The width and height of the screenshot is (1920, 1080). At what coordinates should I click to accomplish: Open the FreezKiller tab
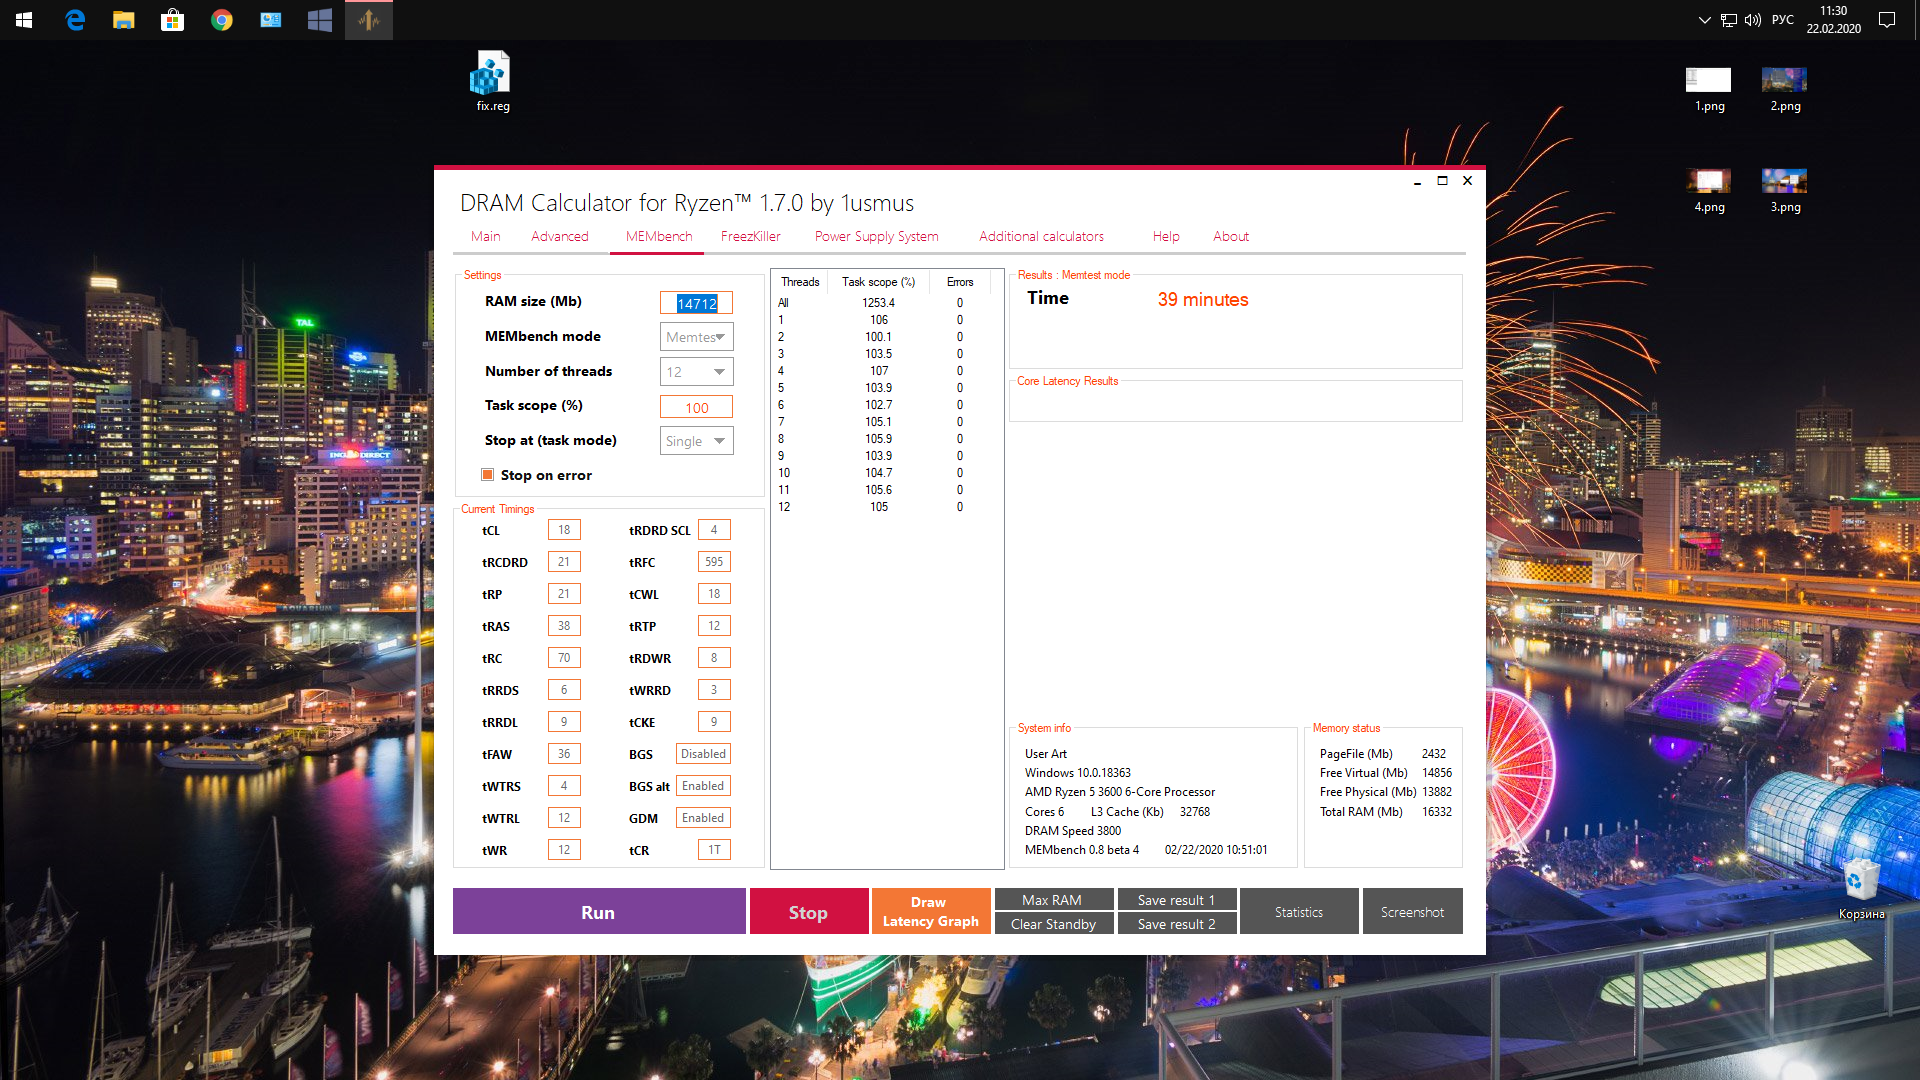[750, 236]
